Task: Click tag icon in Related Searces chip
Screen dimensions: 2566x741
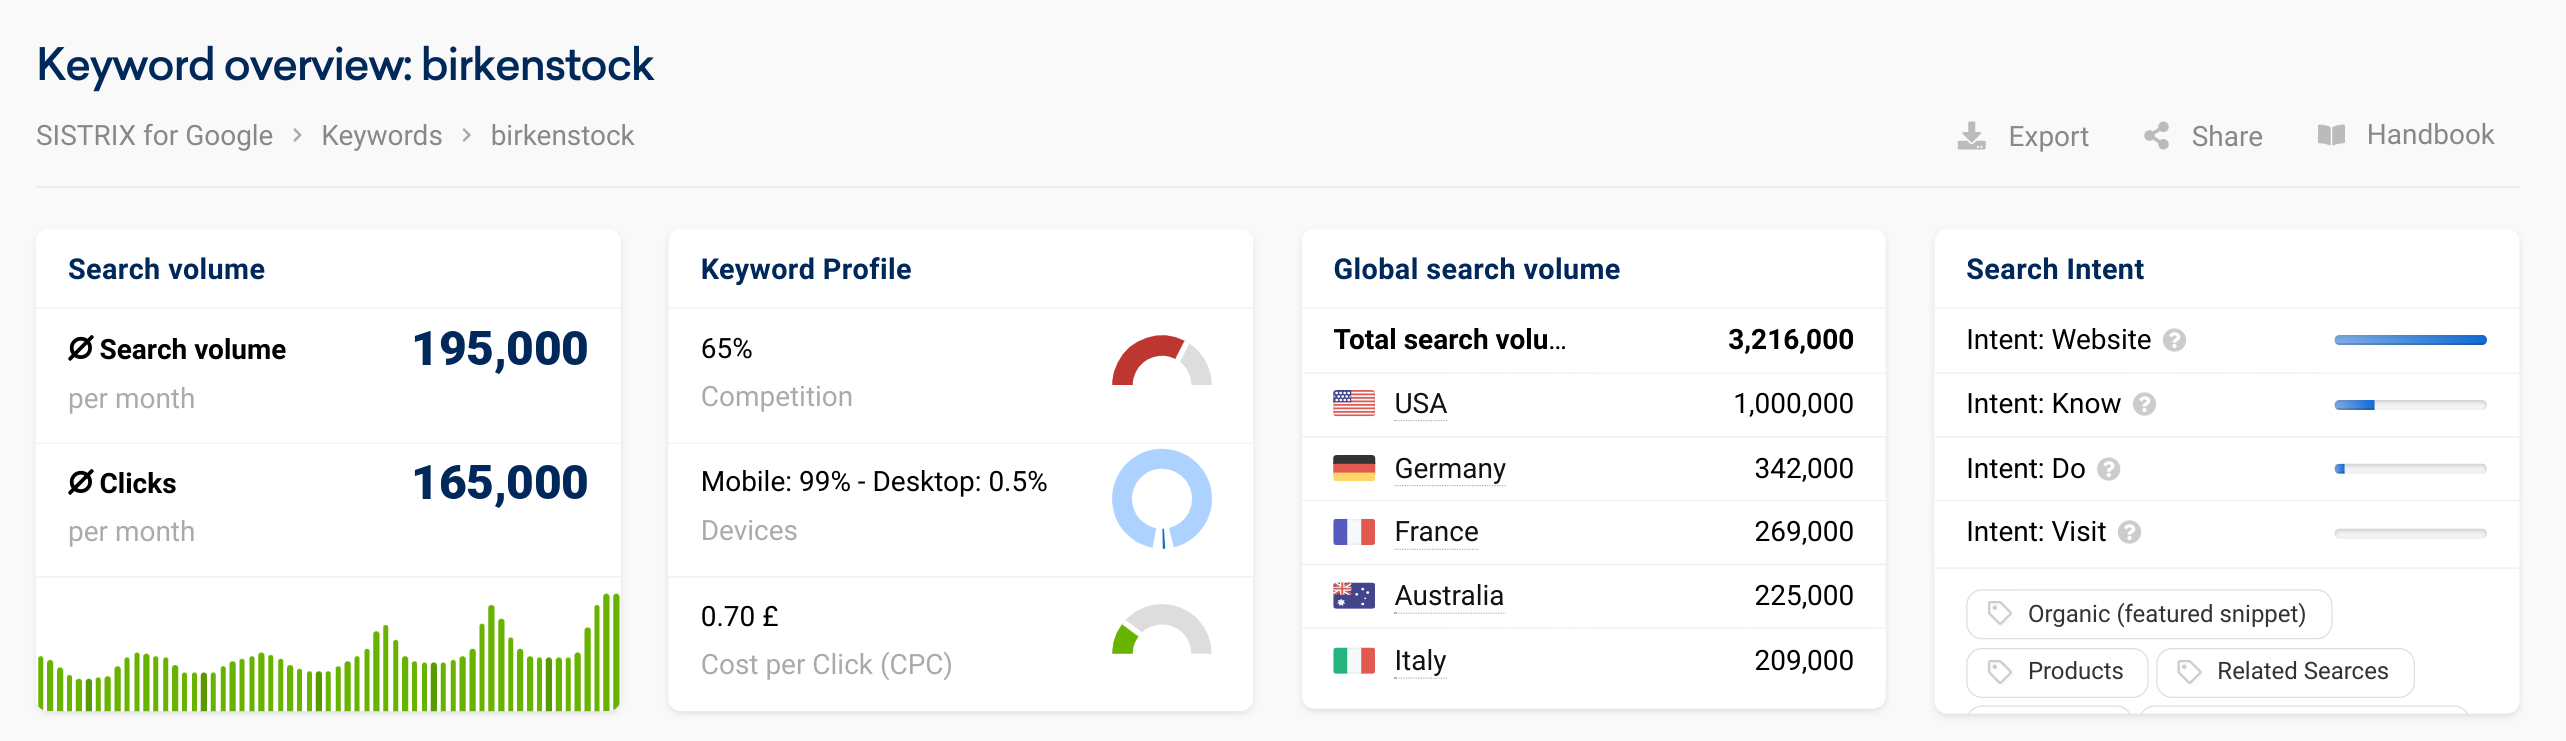Action: pyautogui.click(x=2189, y=671)
